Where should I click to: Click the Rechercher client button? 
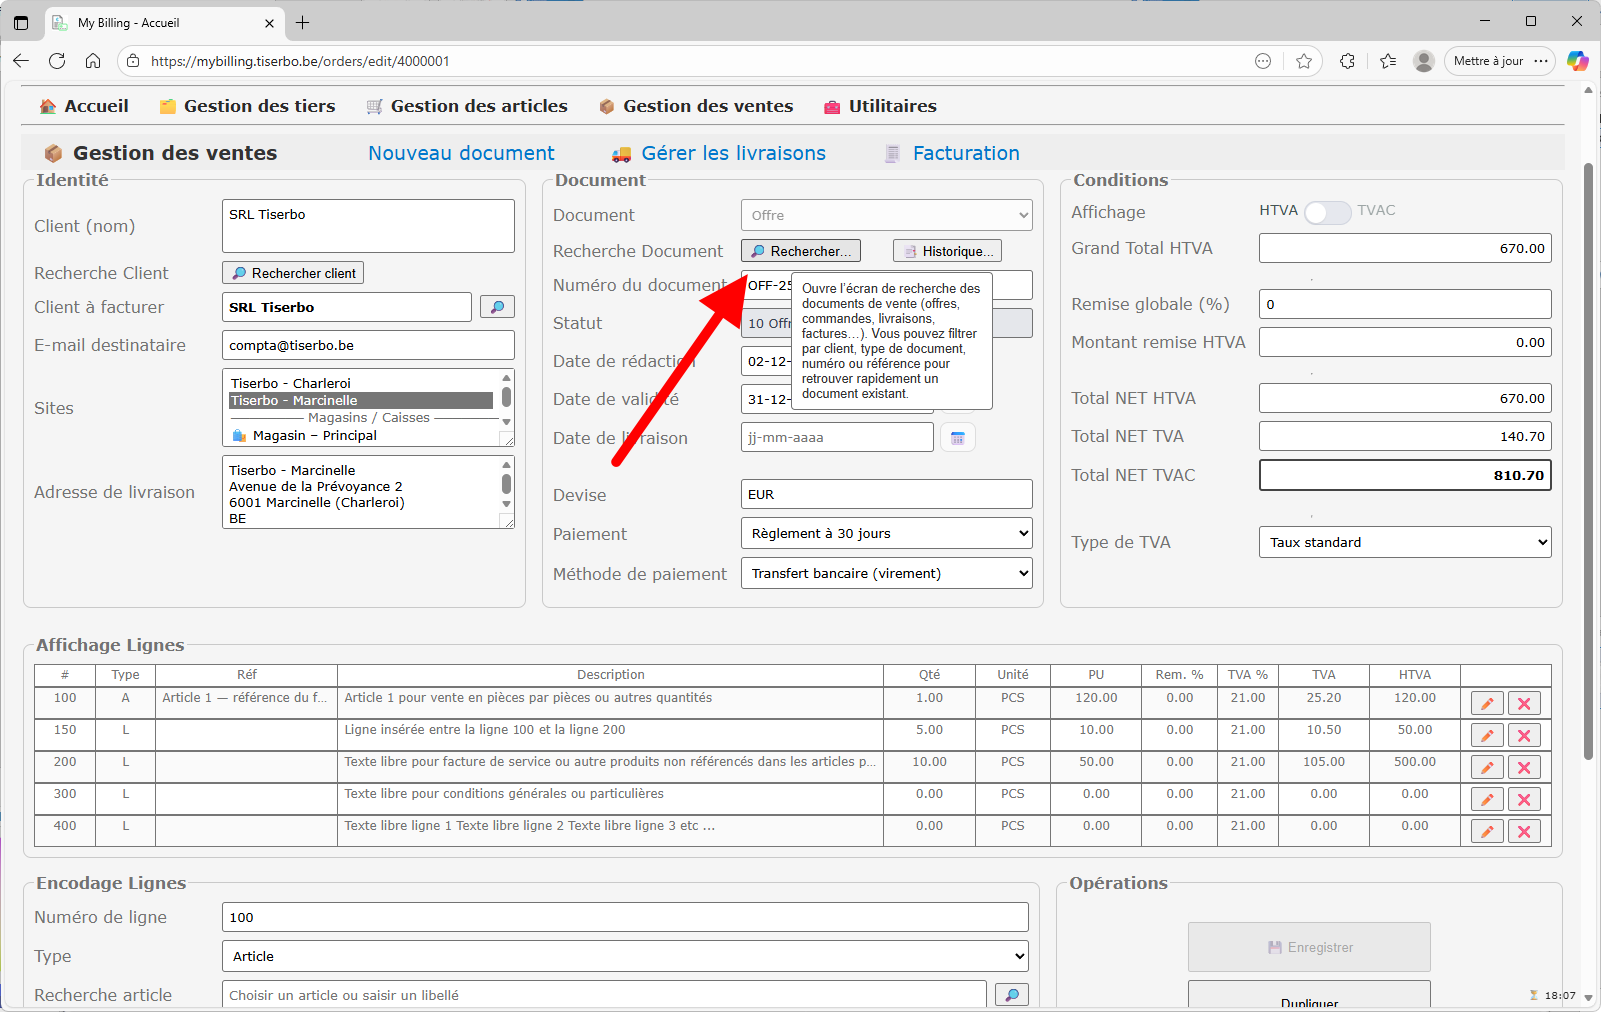click(293, 273)
